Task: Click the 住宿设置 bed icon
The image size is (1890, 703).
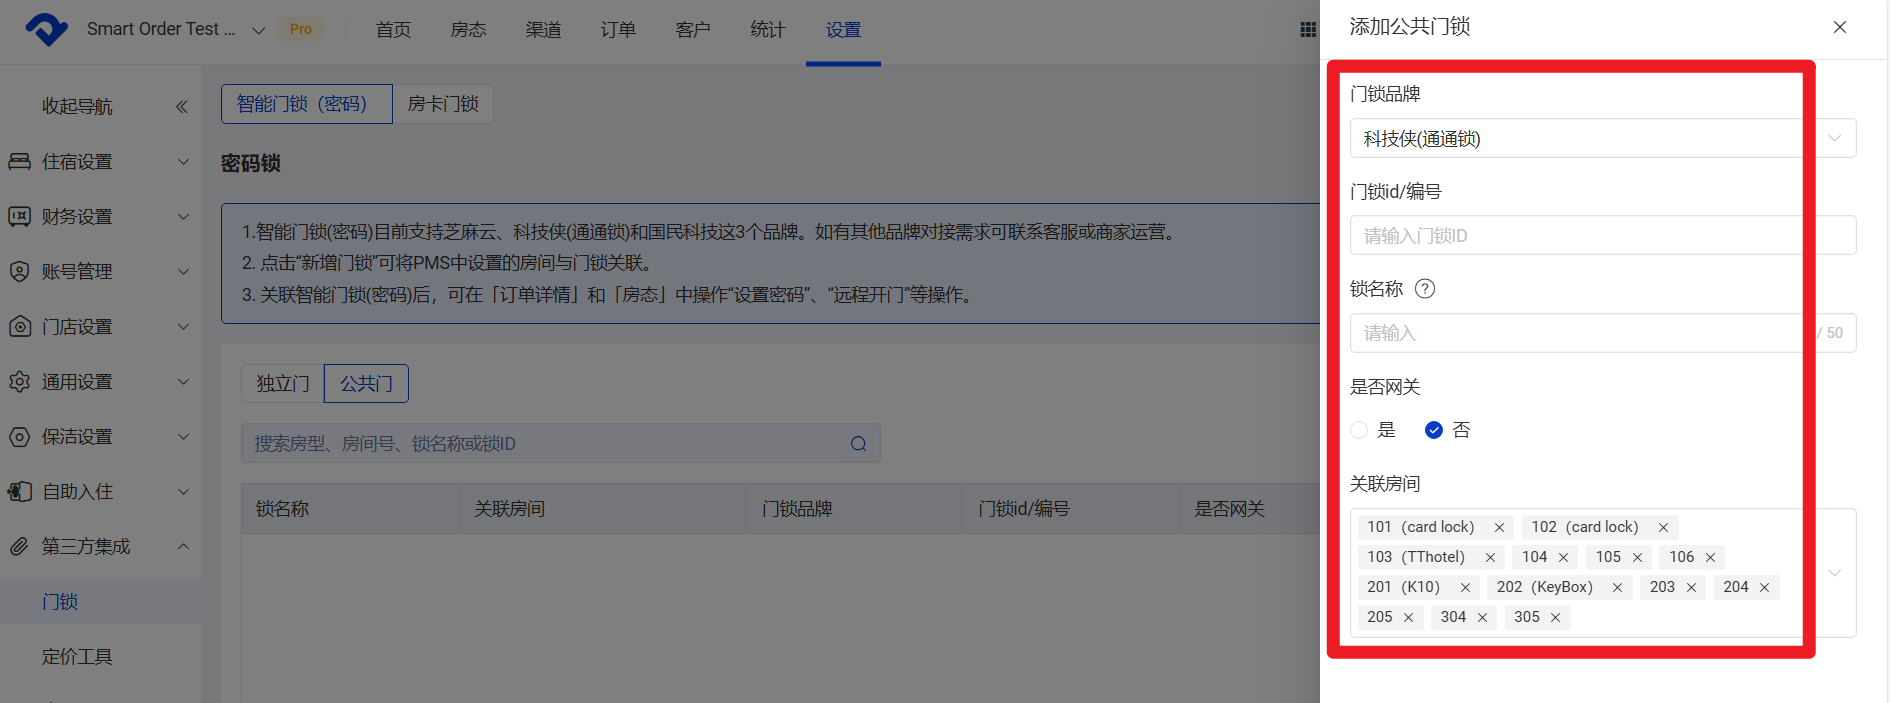Action: (19, 161)
